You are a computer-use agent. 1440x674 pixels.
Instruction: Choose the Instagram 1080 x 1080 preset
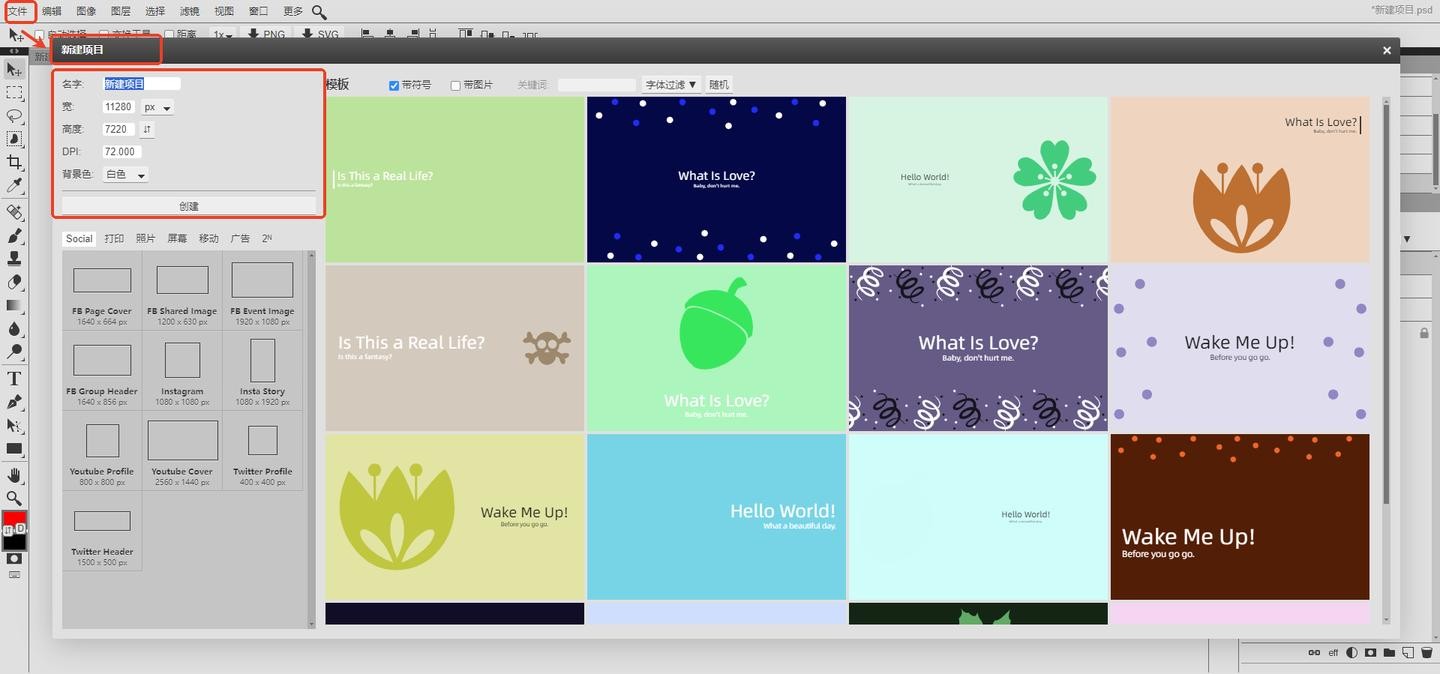[x=182, y=369]
